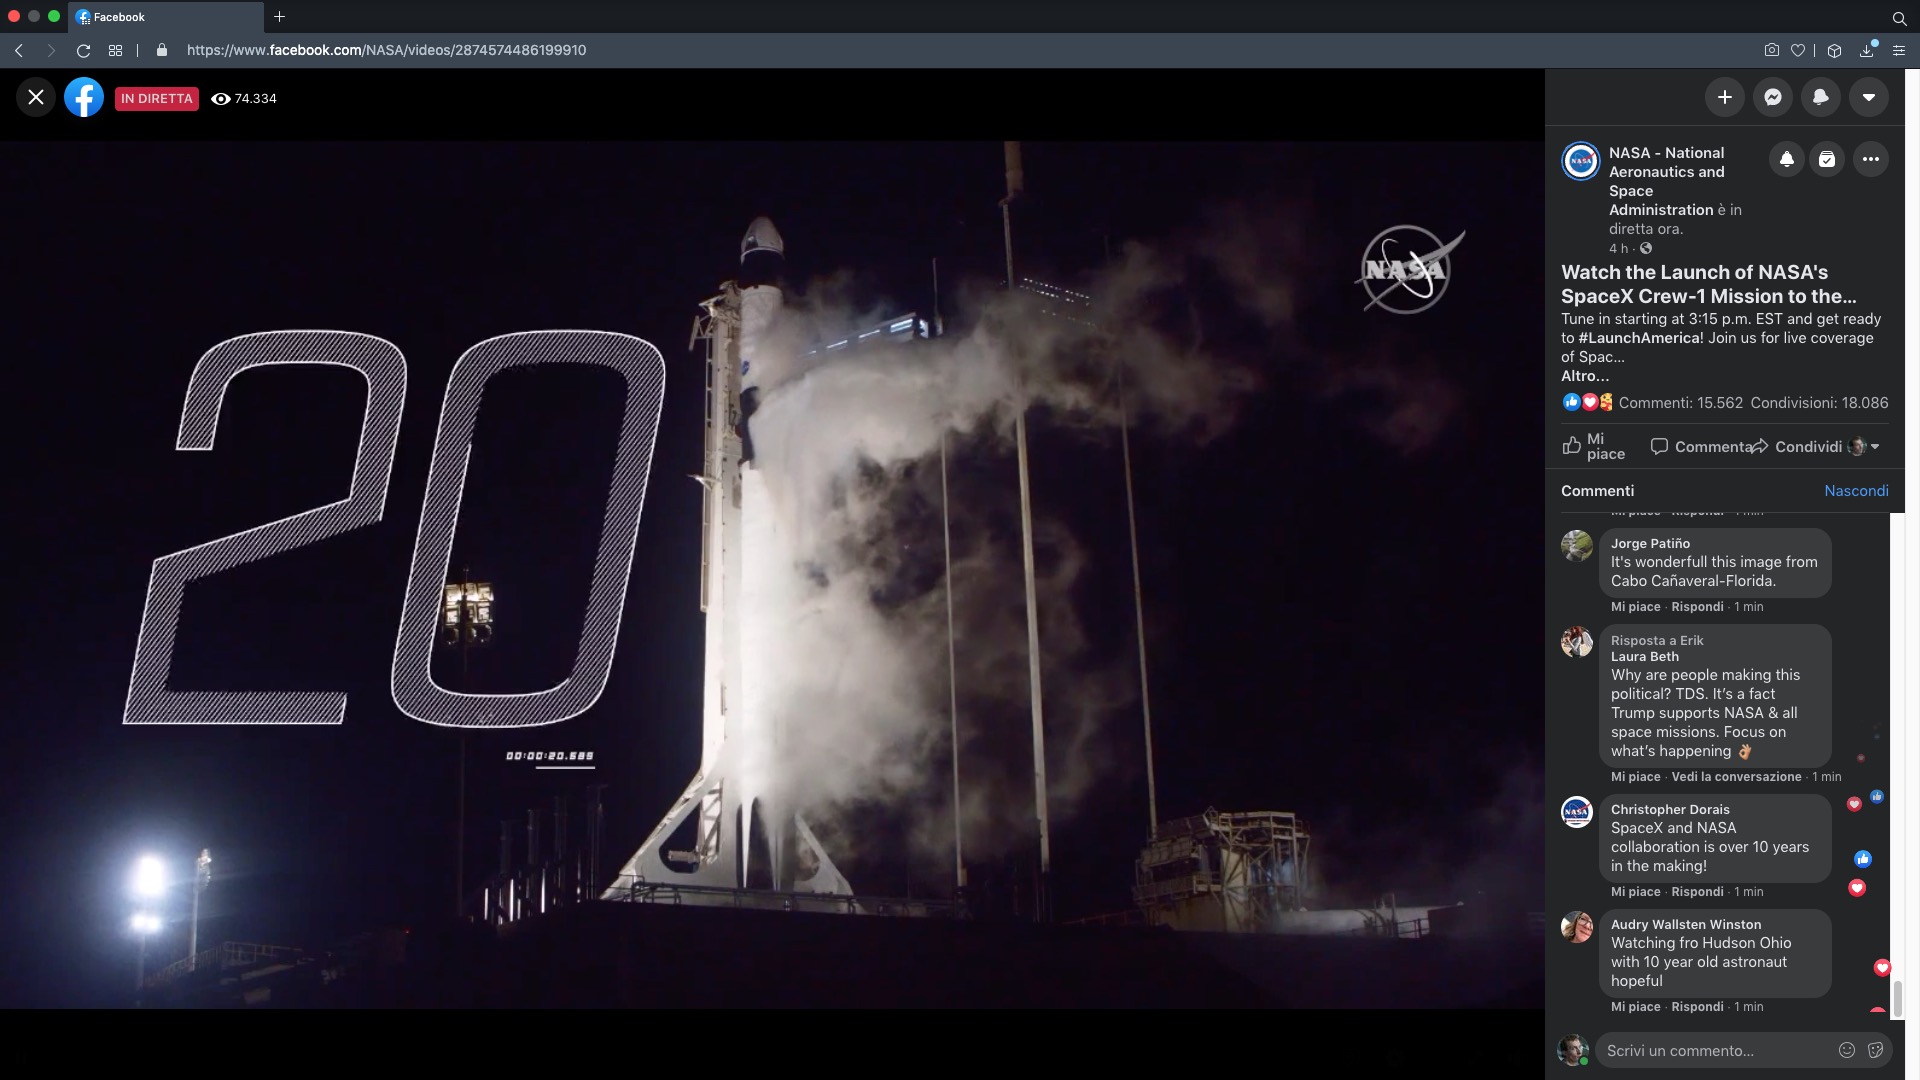Click Jorge Patiño's avatar
The width and height of the screenshot is (1920, 1080).
tap(1577, 545)
